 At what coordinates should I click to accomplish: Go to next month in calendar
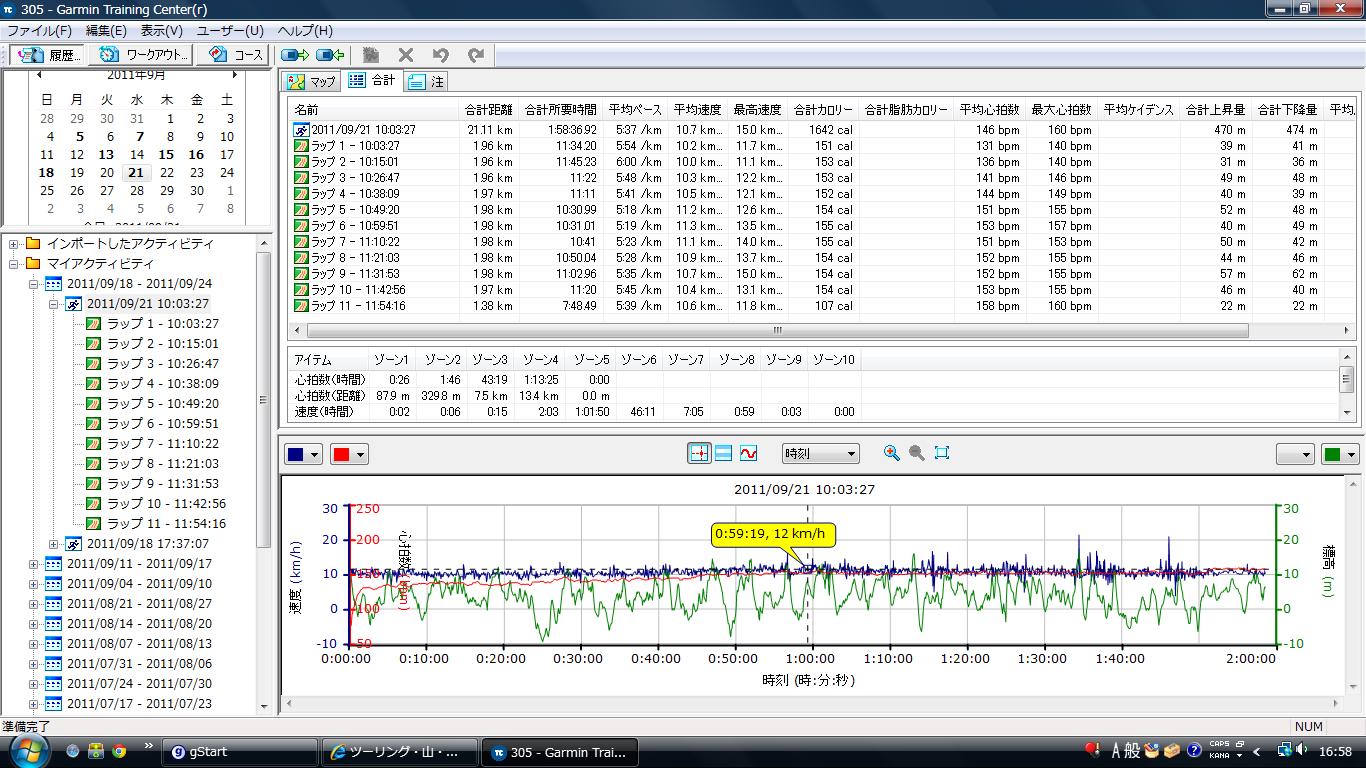tap(235, 75)
